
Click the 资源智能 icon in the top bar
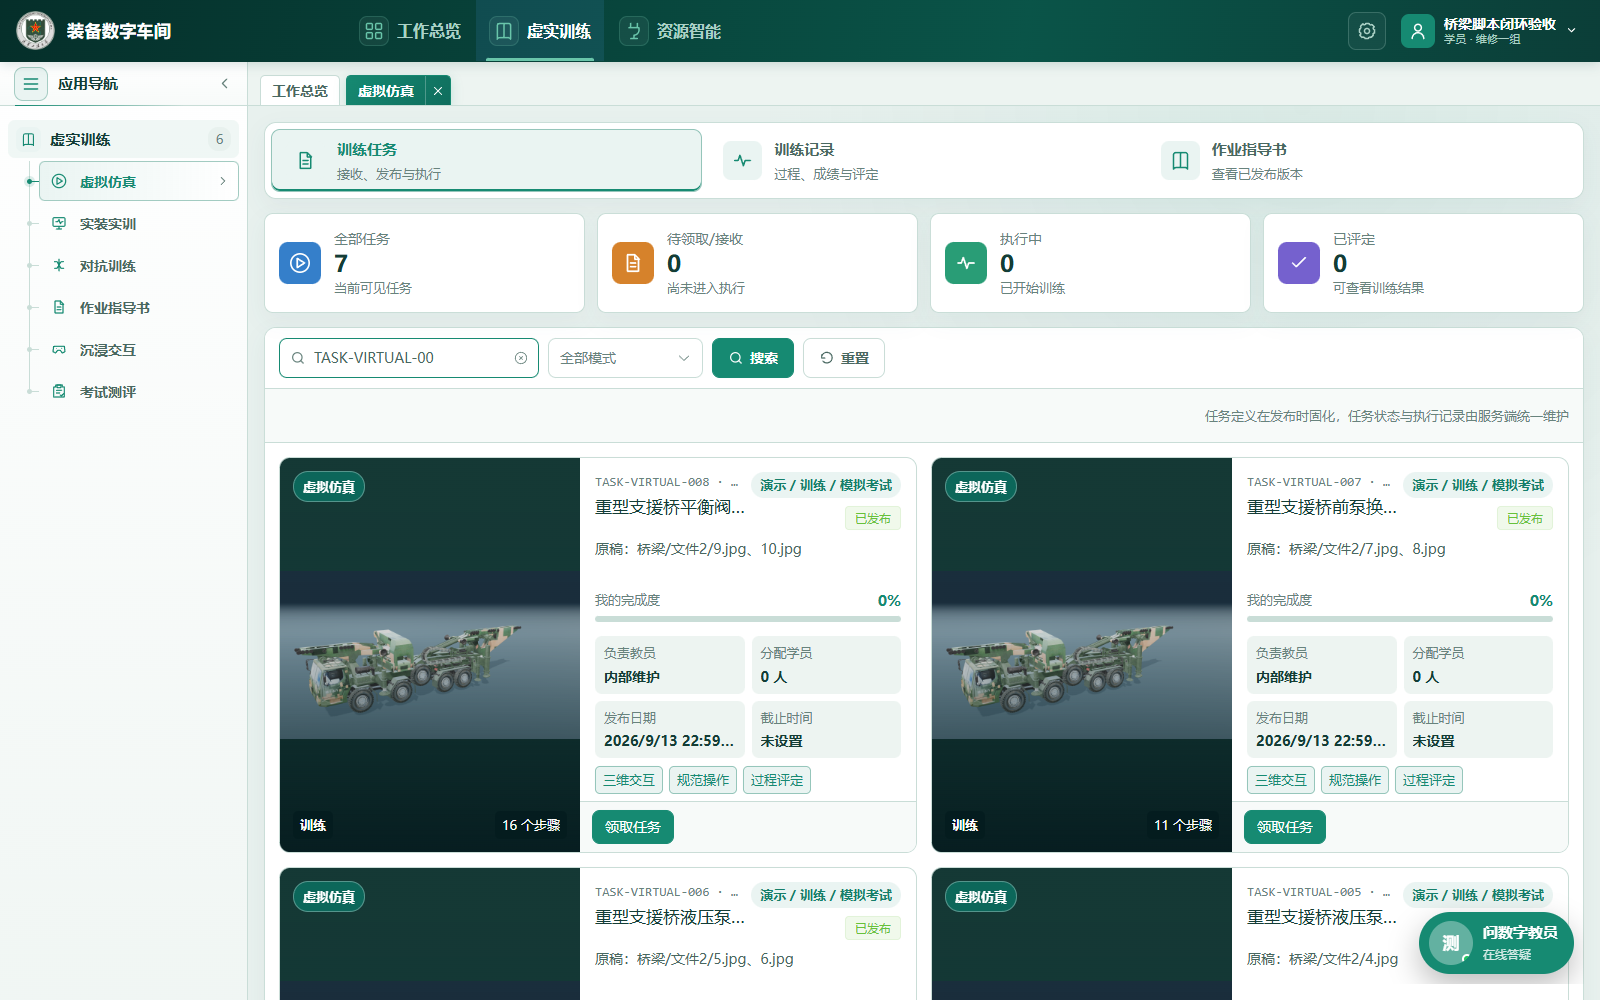tap(633, 31)
